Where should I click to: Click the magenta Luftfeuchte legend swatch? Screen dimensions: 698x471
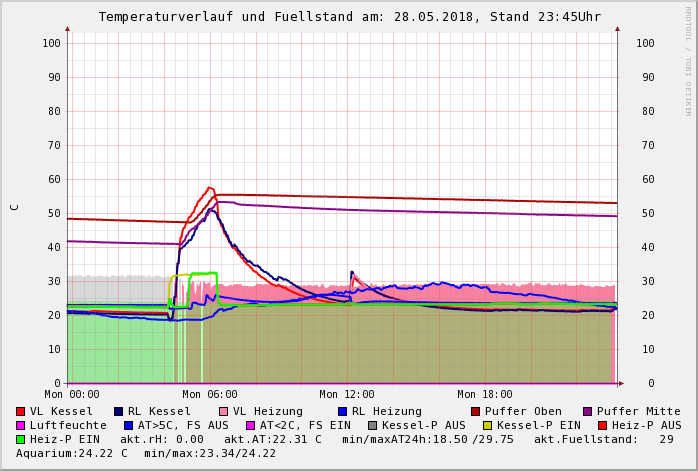(x=21, y=425)
